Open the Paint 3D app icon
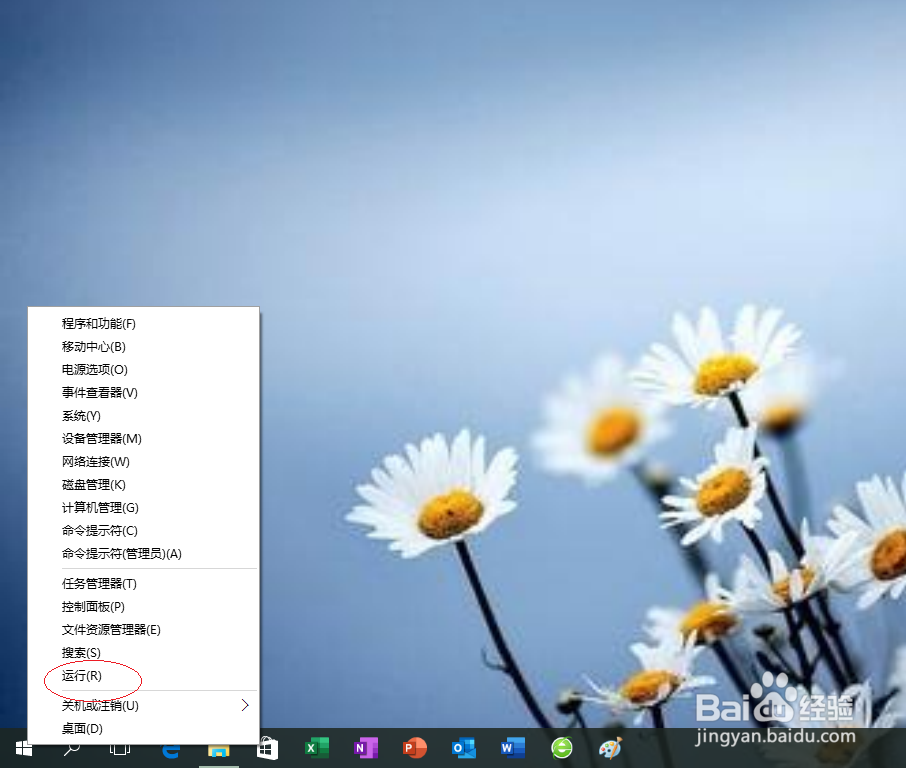906x768 pixels. coord(610,747)
